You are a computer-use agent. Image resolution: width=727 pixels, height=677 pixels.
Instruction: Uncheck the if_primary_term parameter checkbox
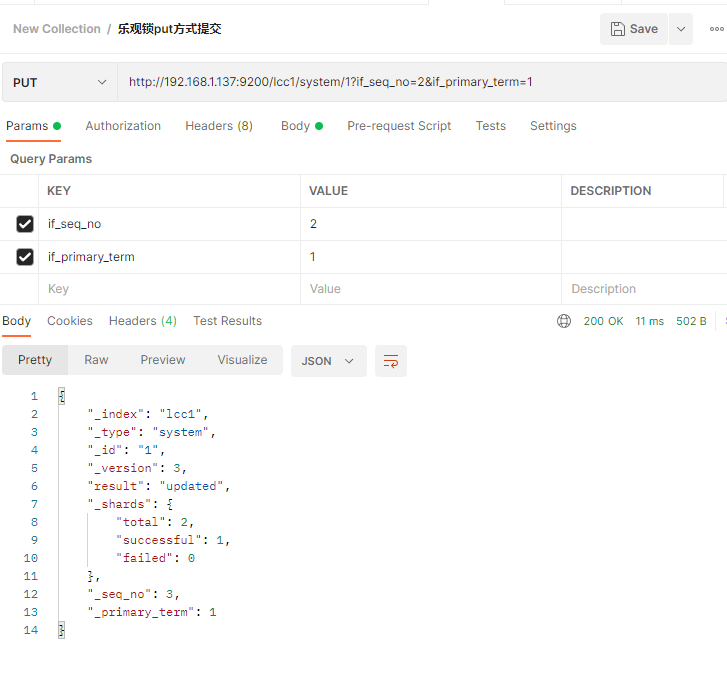coord(25,257)
